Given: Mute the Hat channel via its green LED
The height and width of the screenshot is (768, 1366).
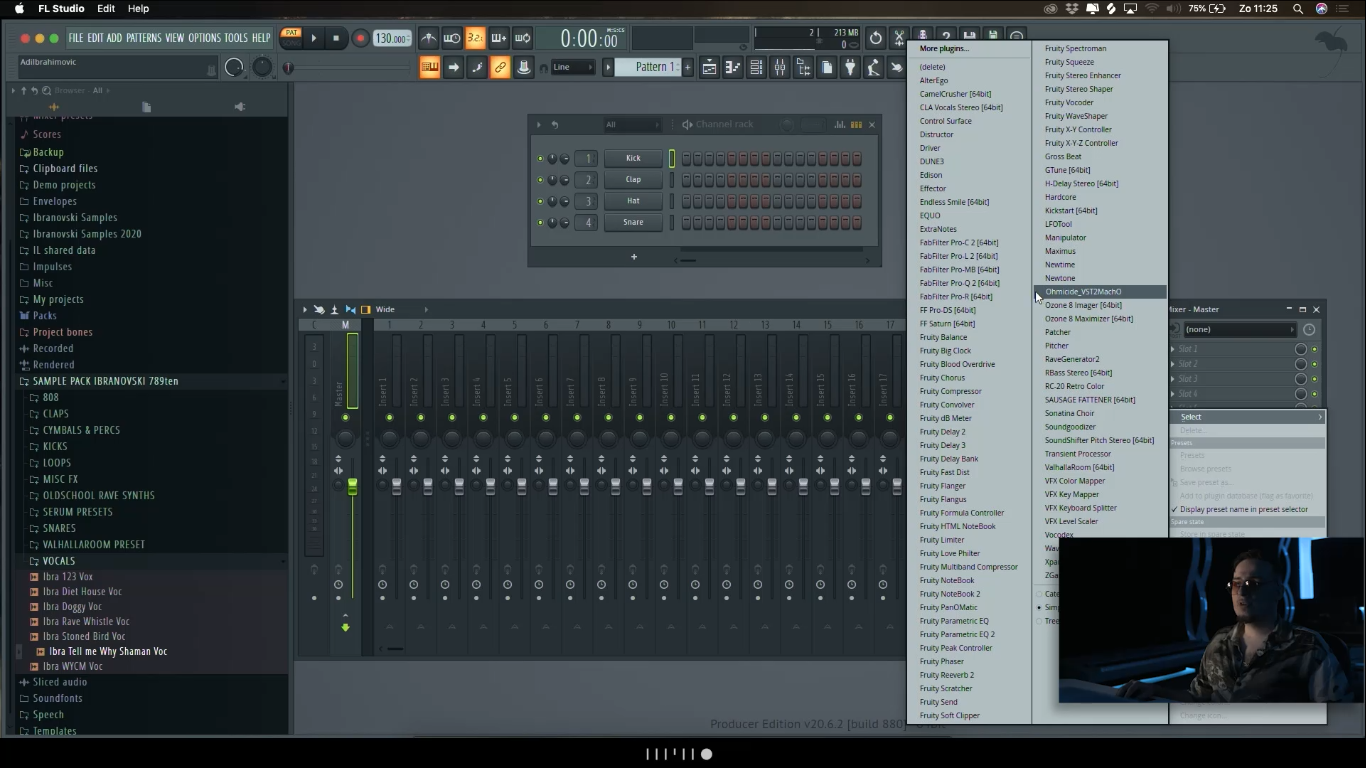Looking at the screenshot, I should [x=540, y=201].
